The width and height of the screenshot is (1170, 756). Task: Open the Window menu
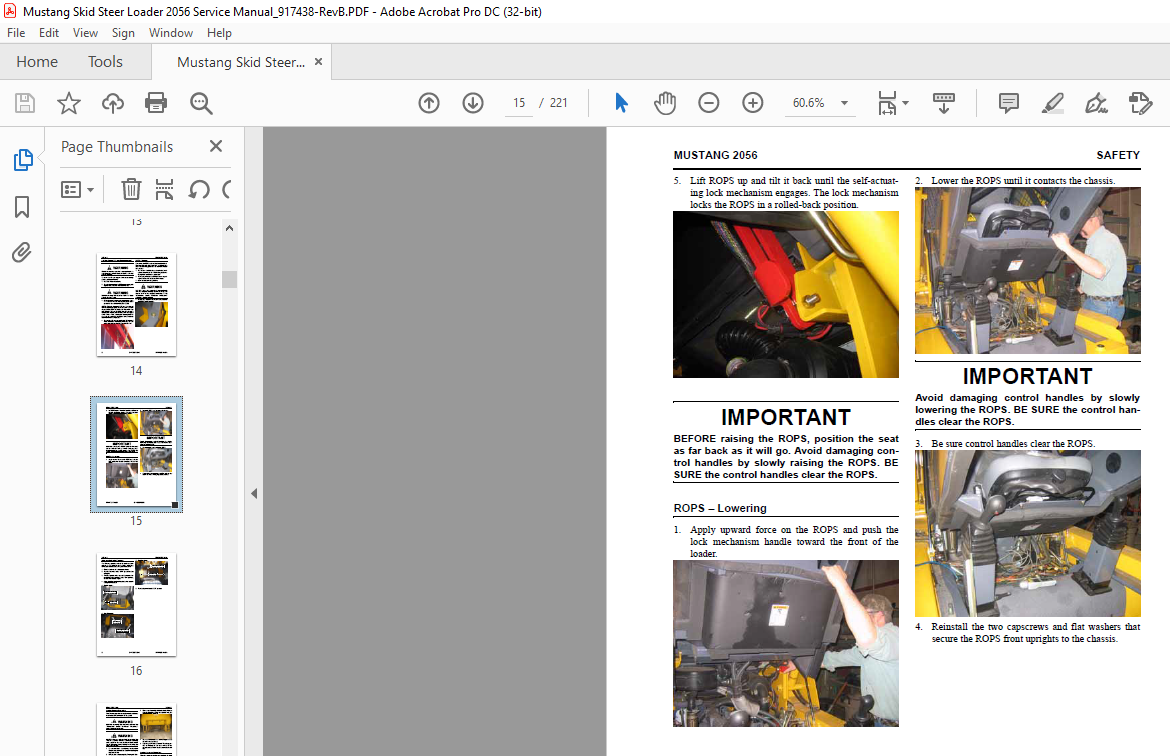click(x=171, y=33)
